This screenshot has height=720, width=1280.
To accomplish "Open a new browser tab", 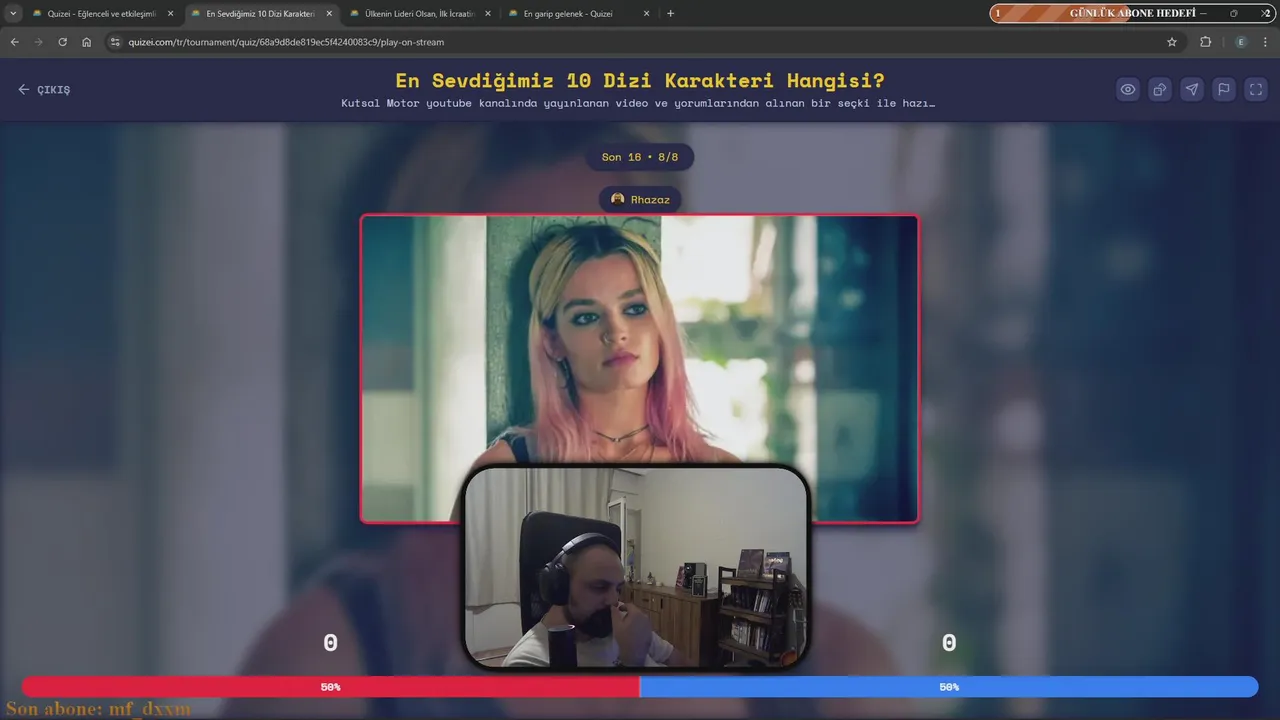I will click(670, 14).
